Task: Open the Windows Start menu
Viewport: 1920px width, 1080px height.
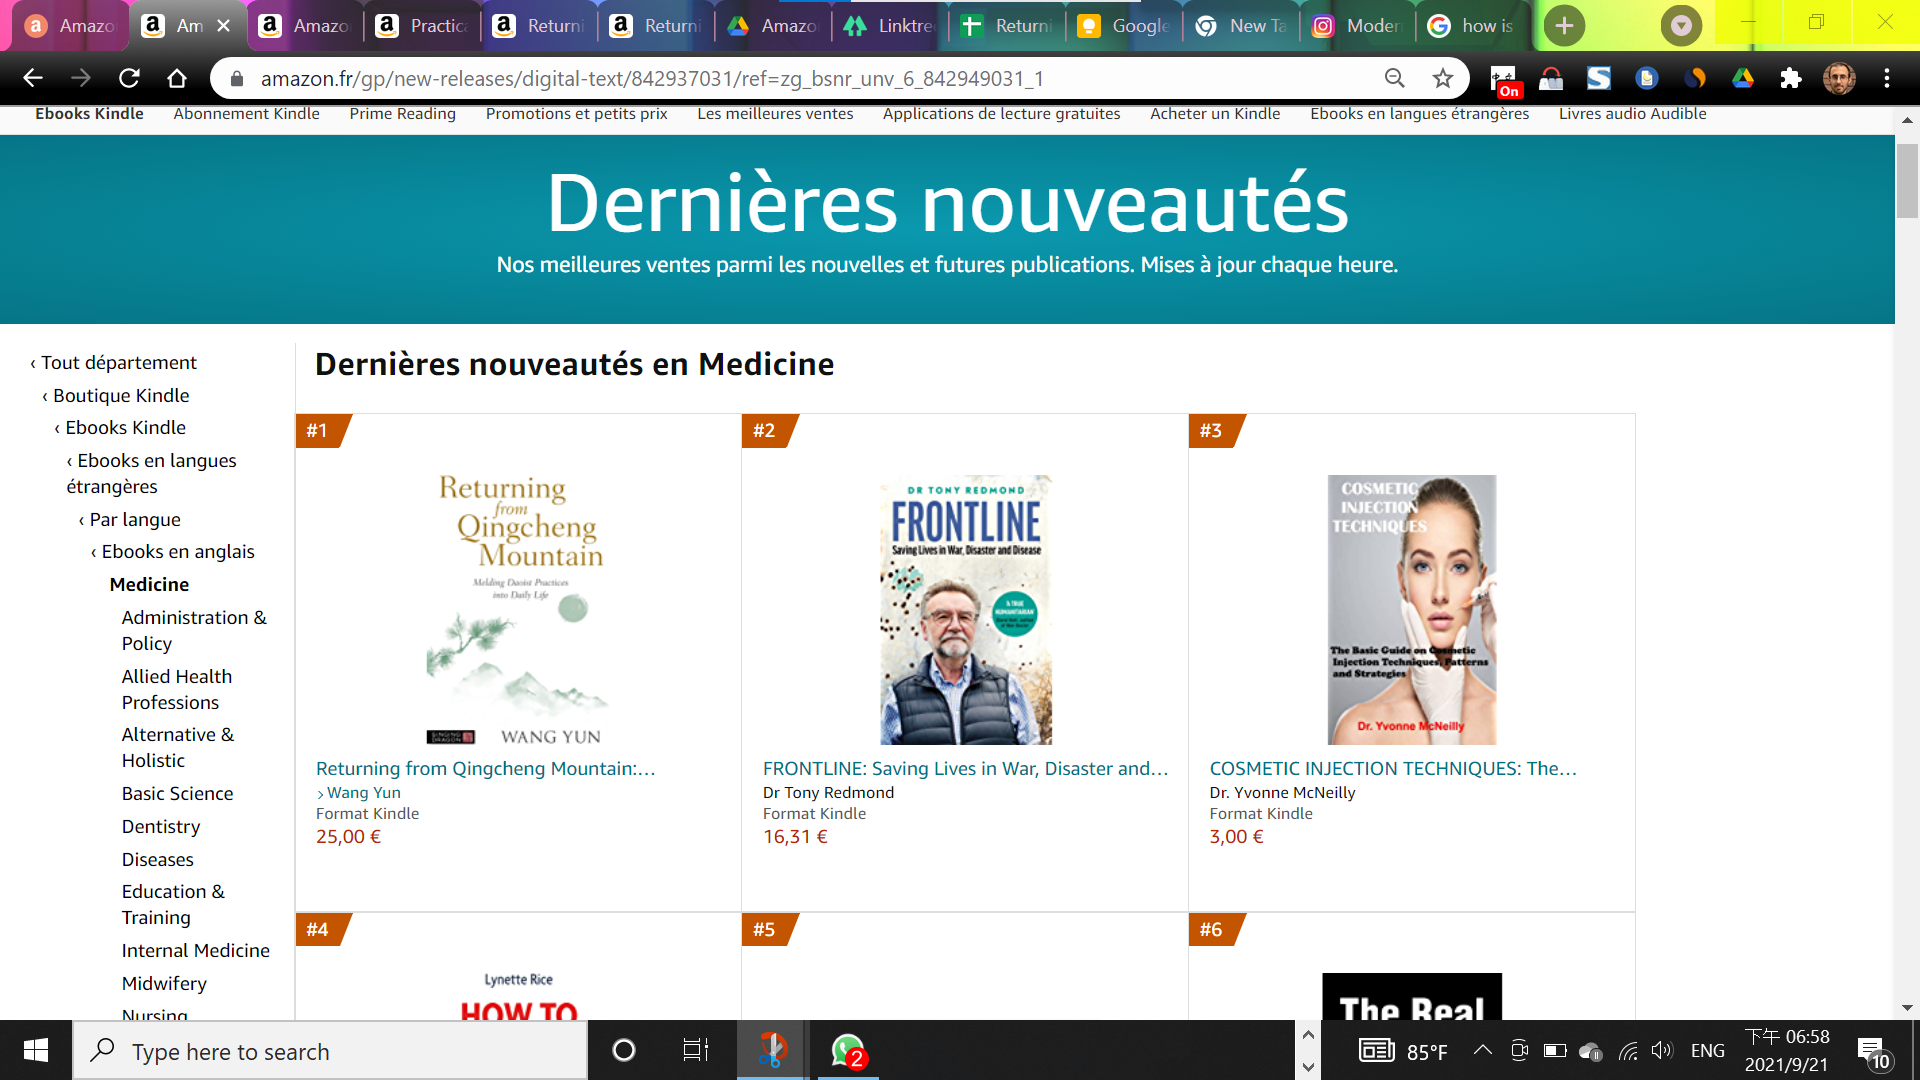Action: coord(36,1050)
